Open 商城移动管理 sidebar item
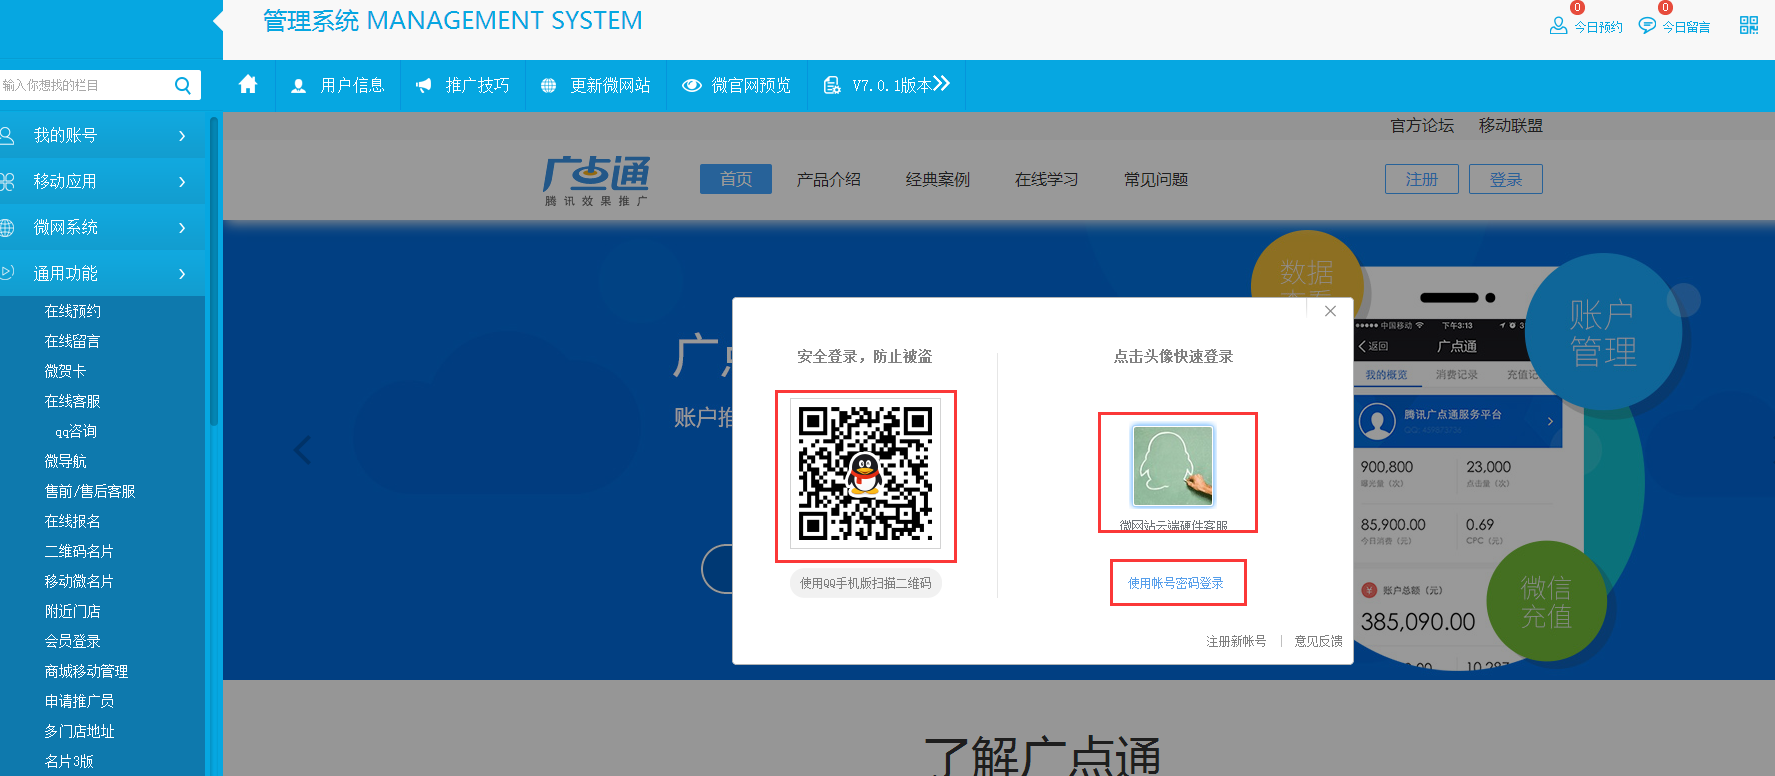 tap(87, 671)
